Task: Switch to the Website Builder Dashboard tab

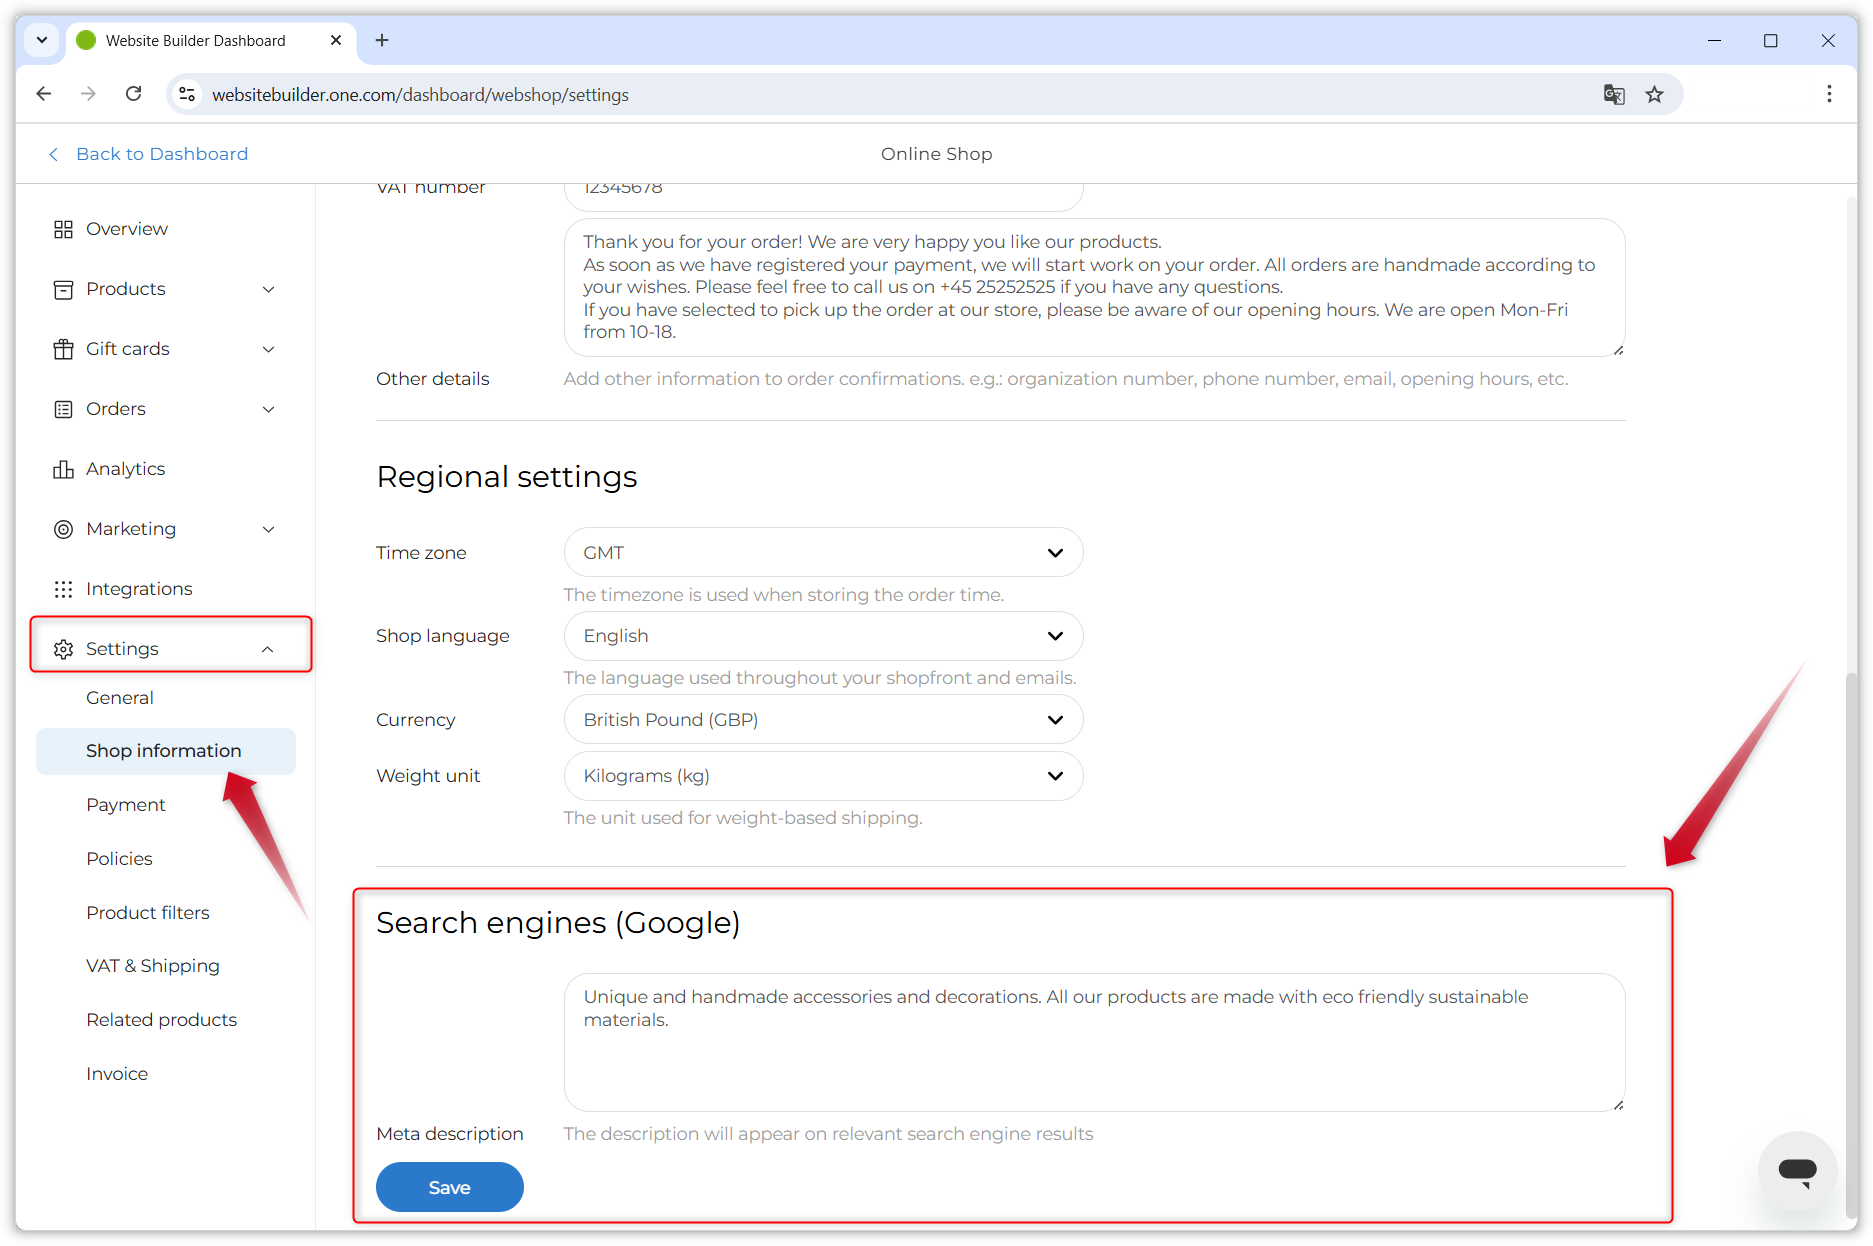Action: (x=194, y=40)
